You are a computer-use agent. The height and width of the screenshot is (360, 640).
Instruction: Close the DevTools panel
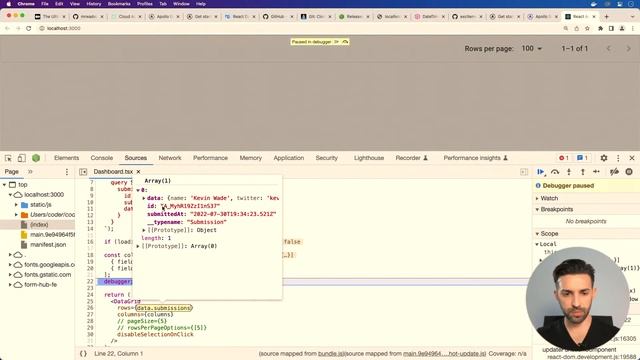coord(632,158)
